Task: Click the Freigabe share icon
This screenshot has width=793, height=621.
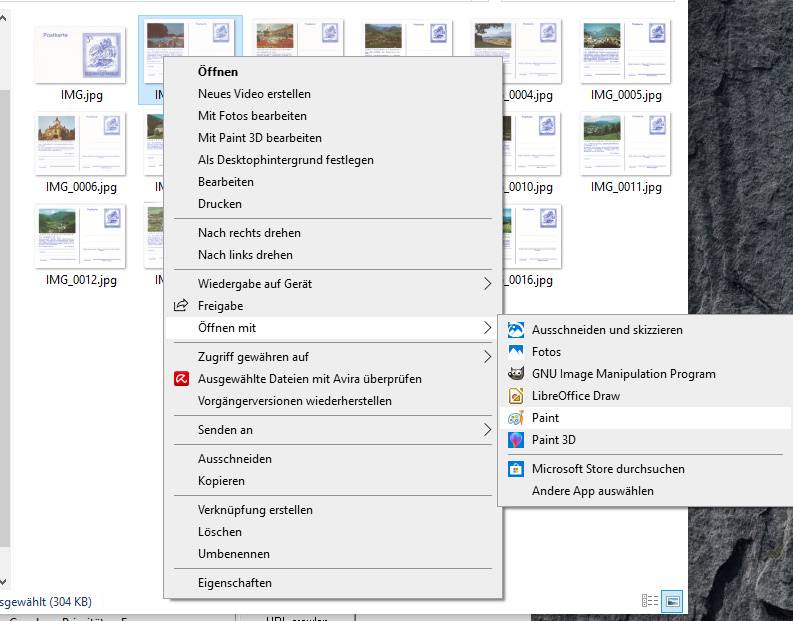Action: click(181, 306)
